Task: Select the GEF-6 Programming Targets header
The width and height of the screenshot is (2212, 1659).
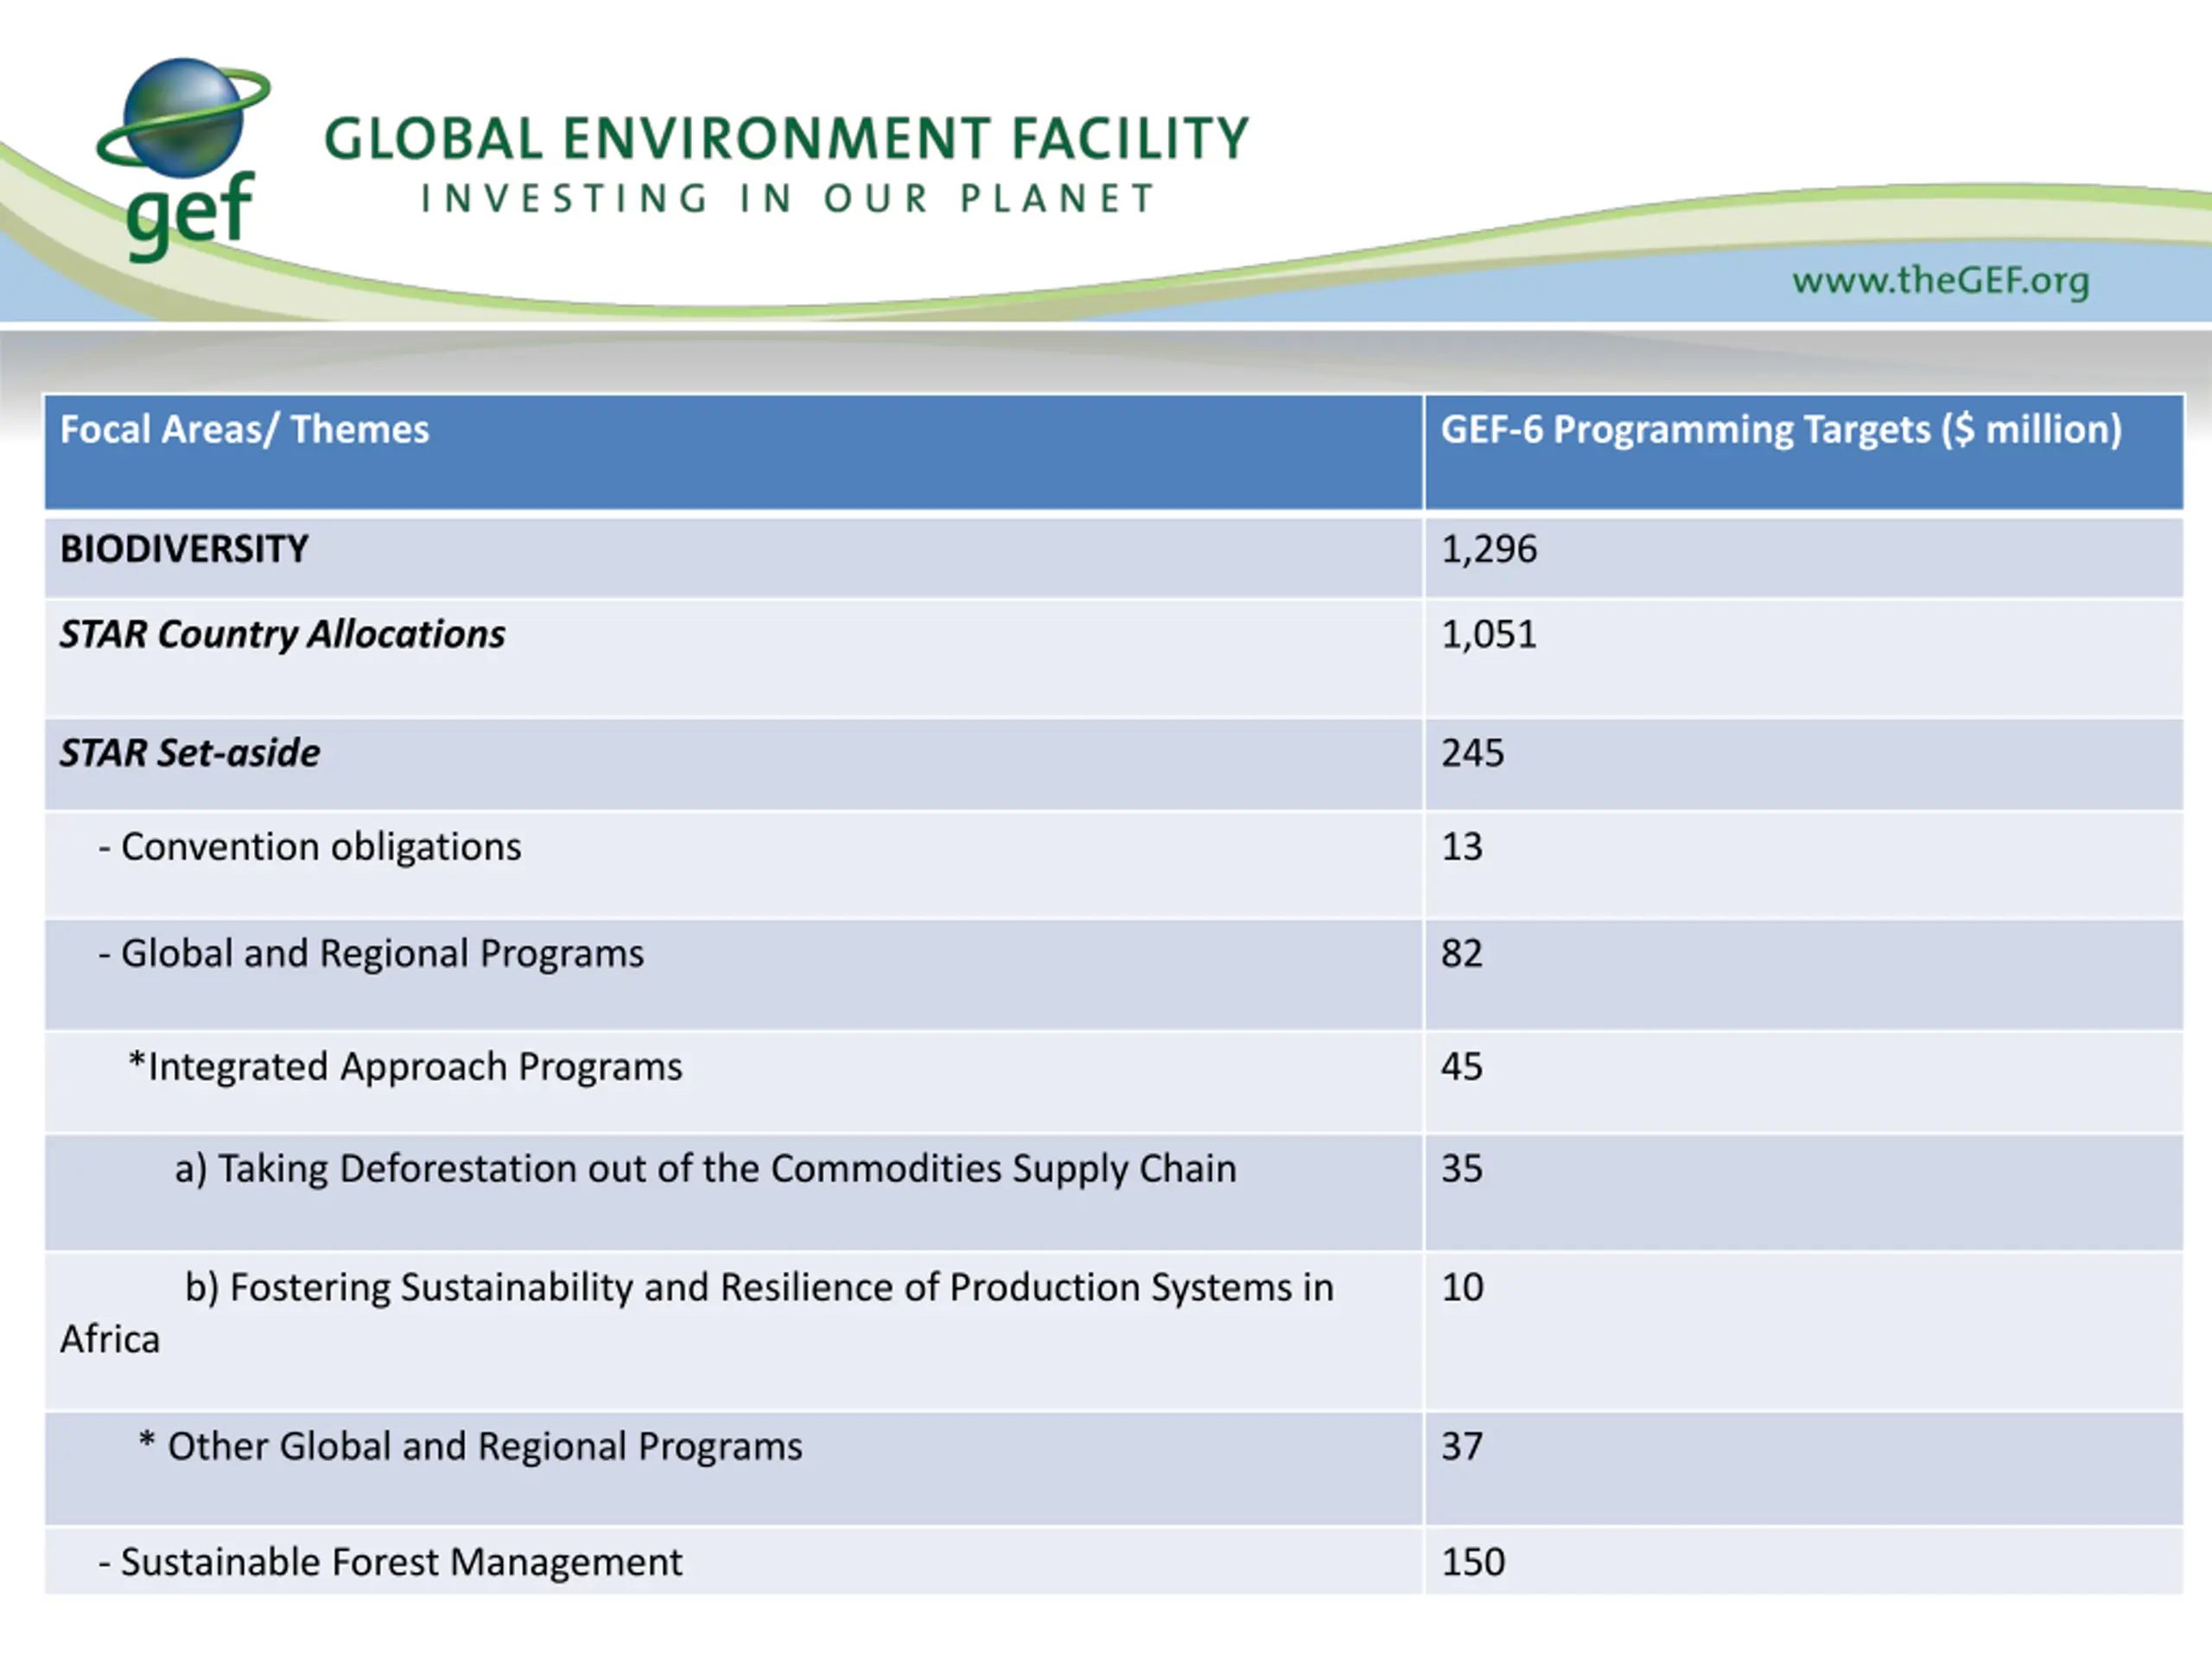Action: click(x=1781, y=430)
